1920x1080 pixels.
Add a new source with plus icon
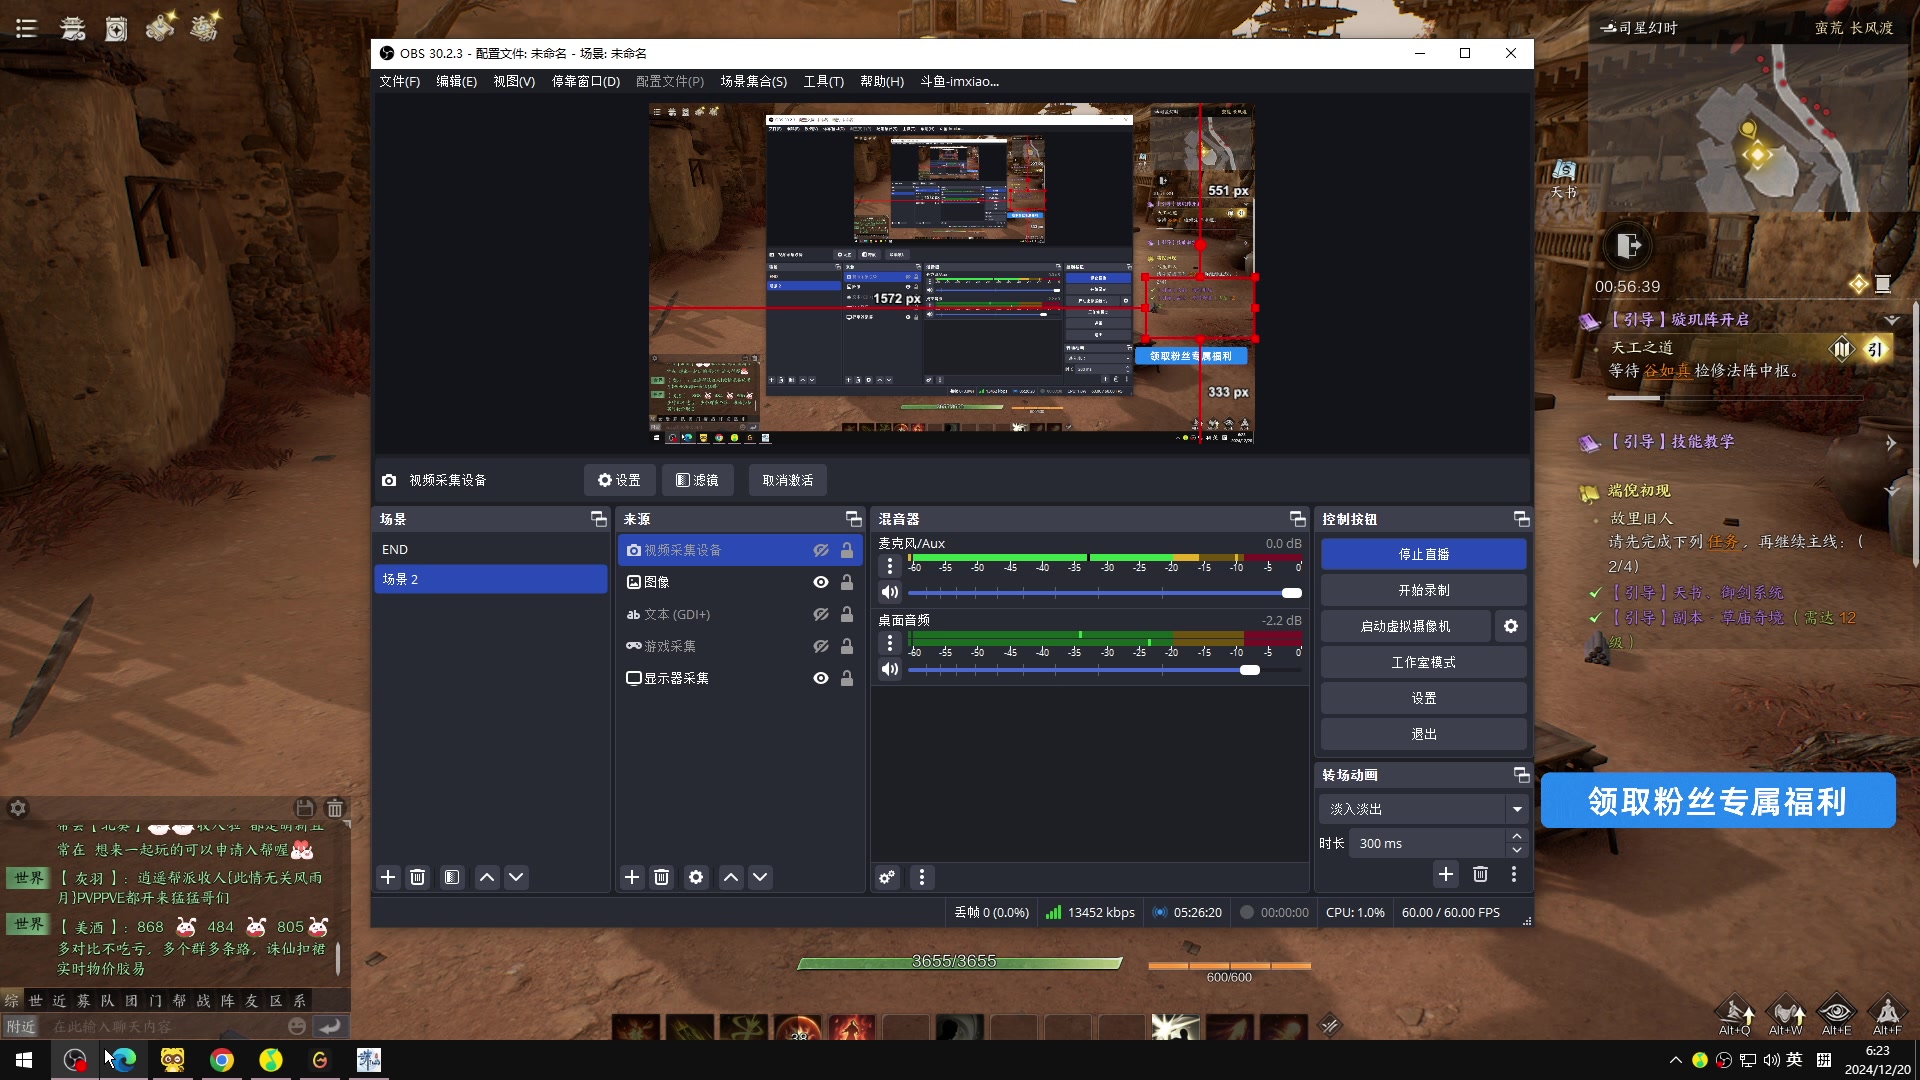click(632, 877)
